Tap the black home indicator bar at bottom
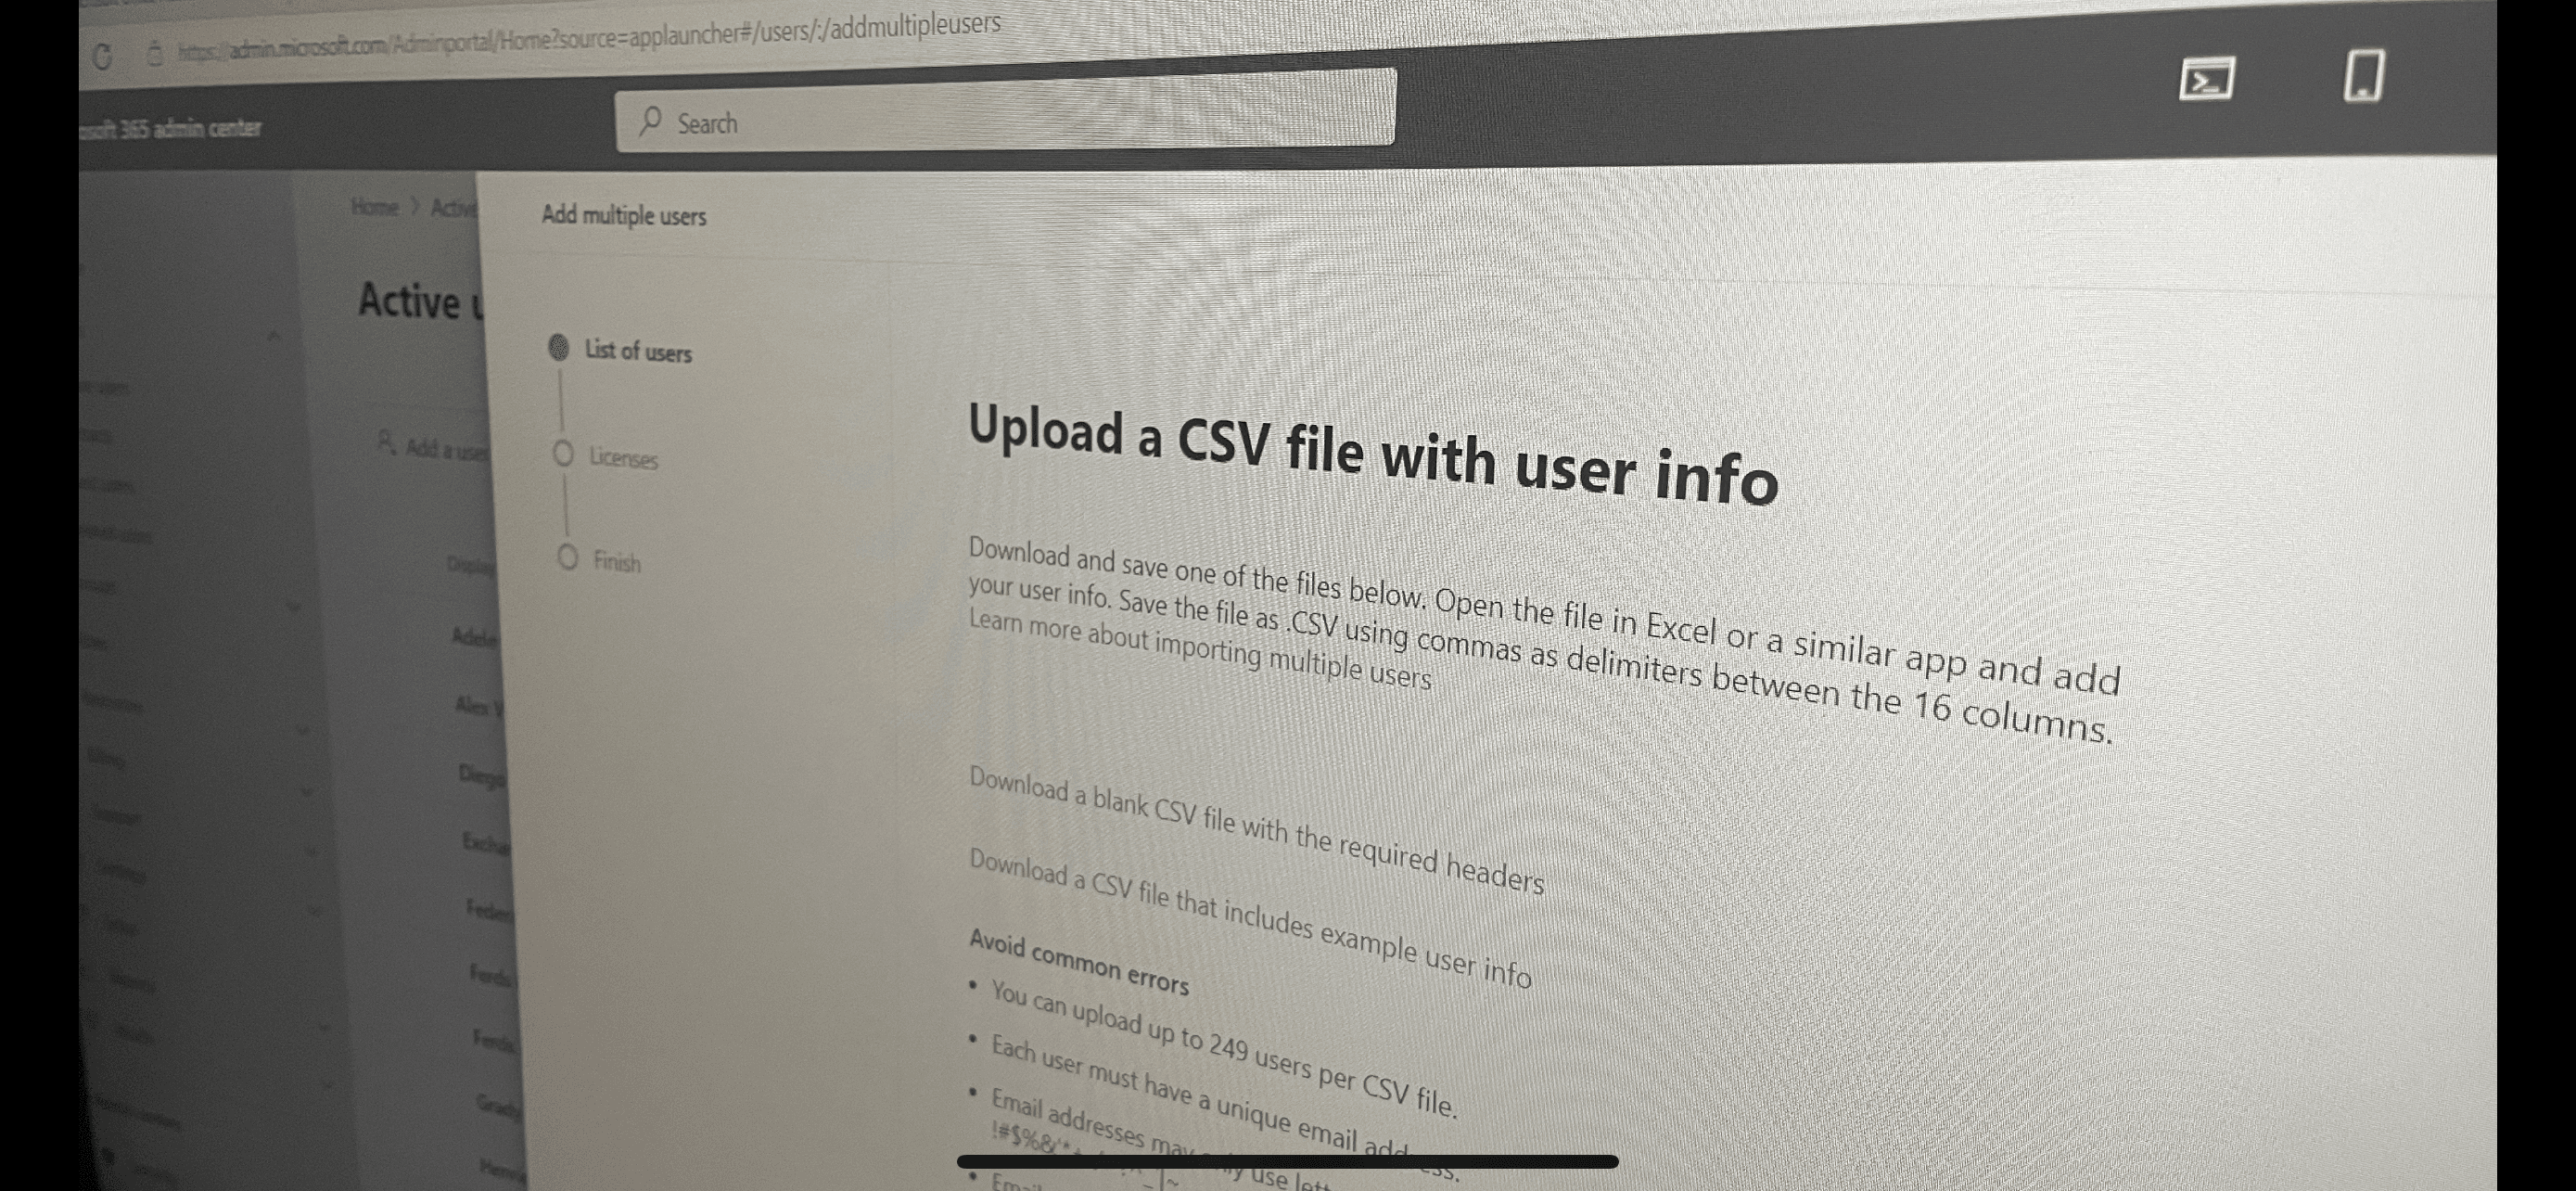 pyautogui.click(x=1288, y=1161)
